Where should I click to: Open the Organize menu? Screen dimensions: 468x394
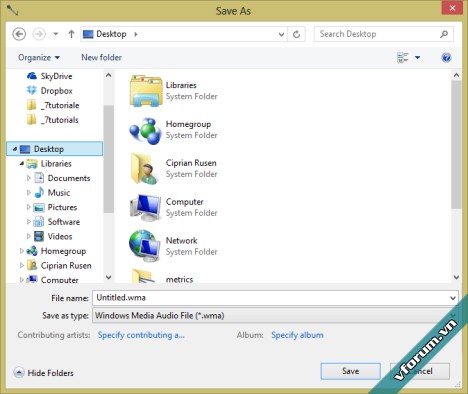(39, 58)
